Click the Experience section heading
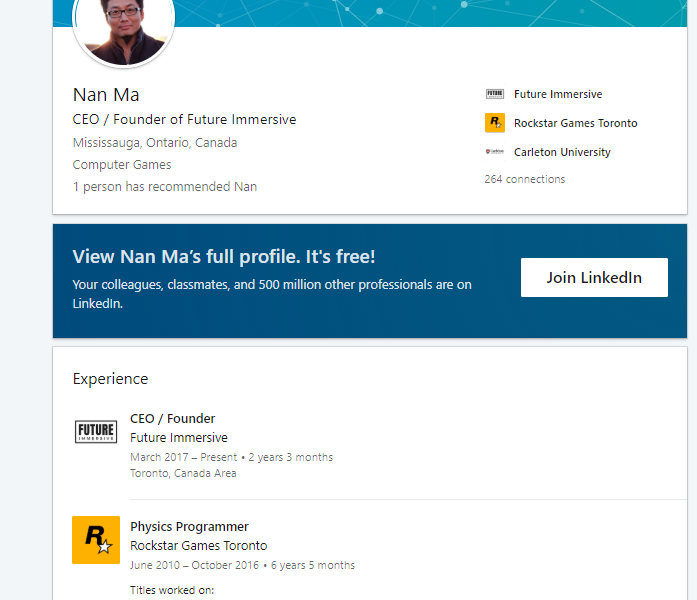The image size is (697, 600). 110,379
